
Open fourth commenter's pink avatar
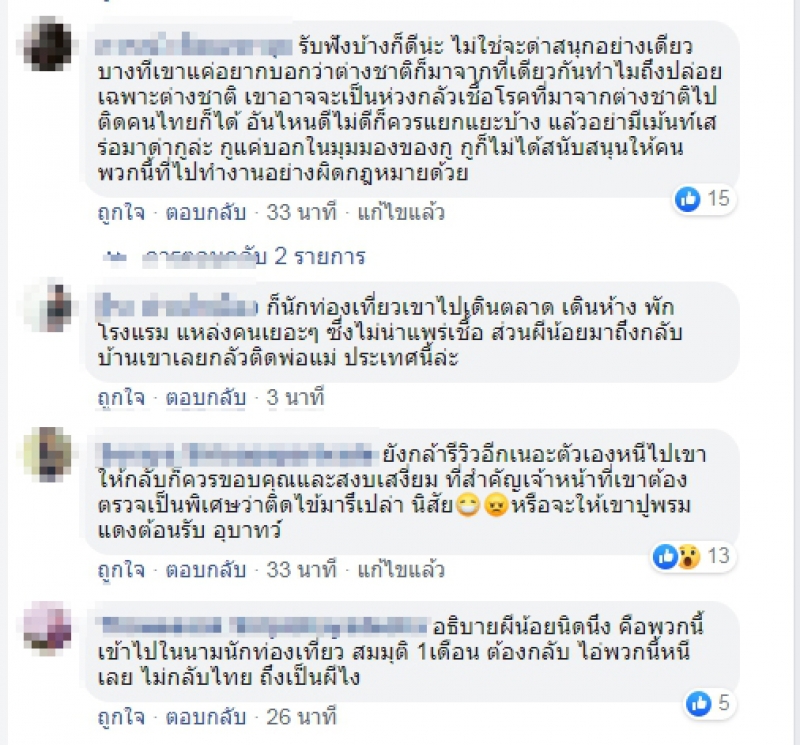pyautogui.click(x=48, y=629)
